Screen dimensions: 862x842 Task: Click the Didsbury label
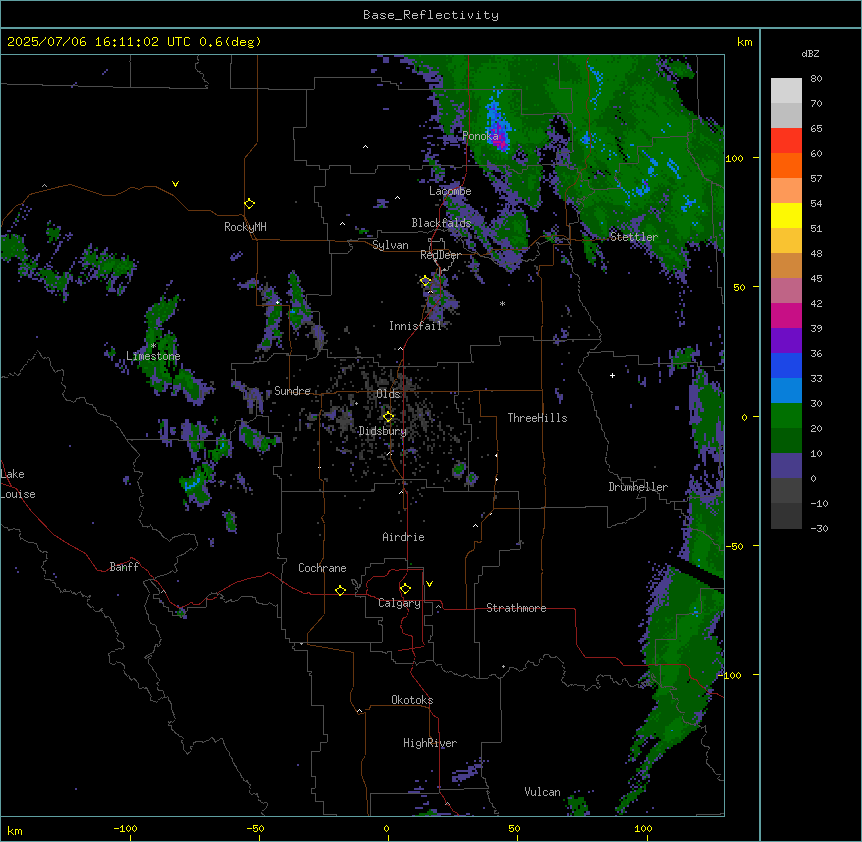click(383, 431)
